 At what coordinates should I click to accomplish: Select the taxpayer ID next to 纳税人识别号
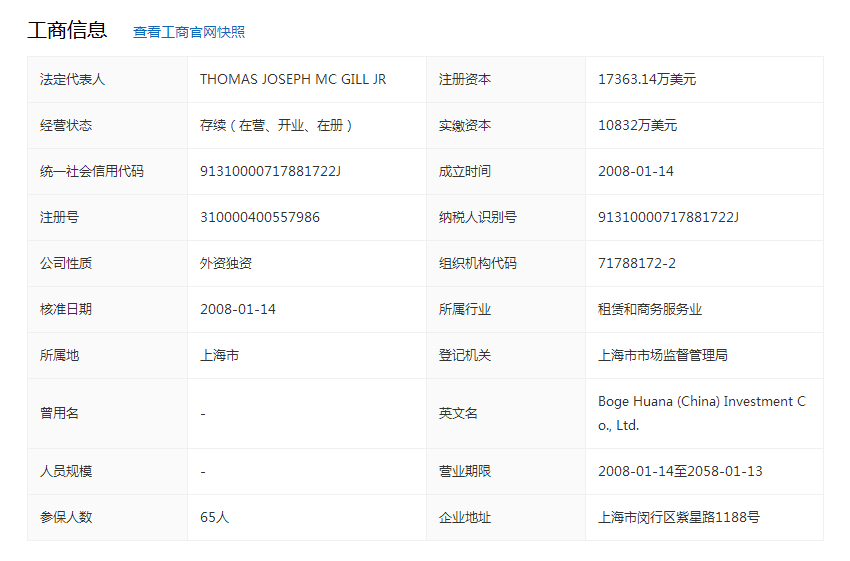(668, 217)
